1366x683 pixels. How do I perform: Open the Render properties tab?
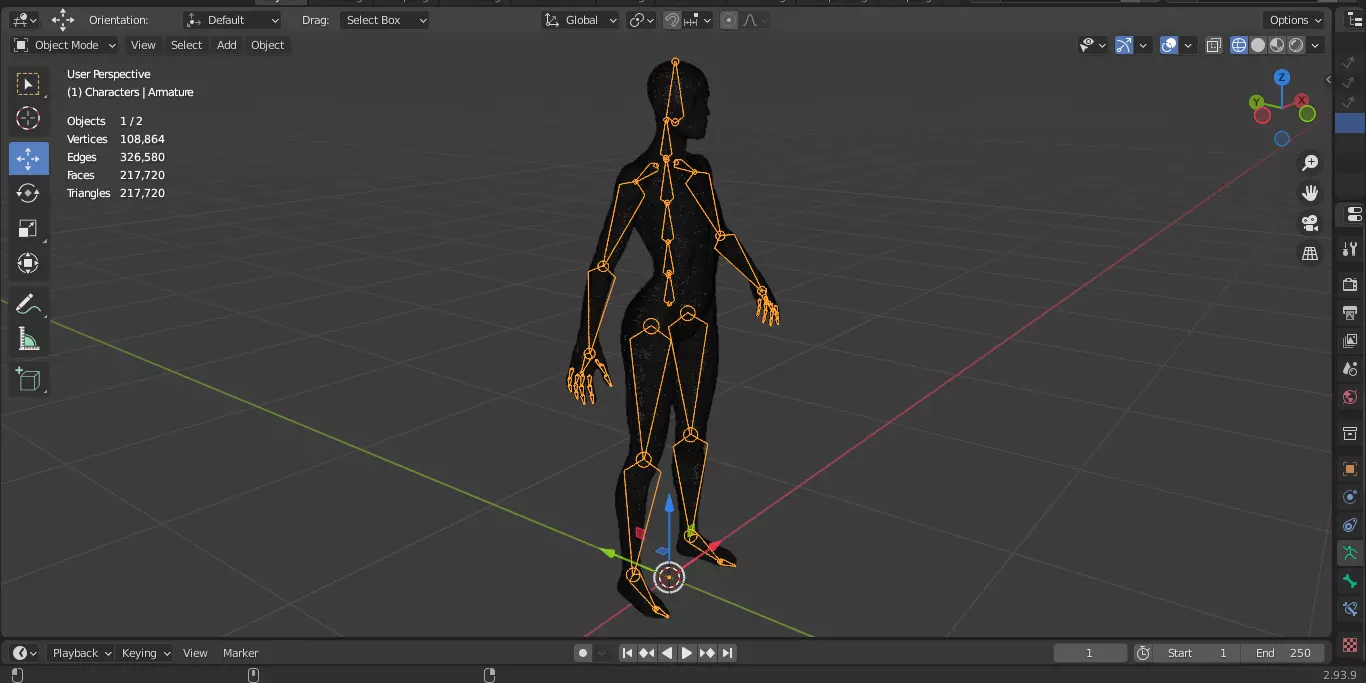(1350, 285)
